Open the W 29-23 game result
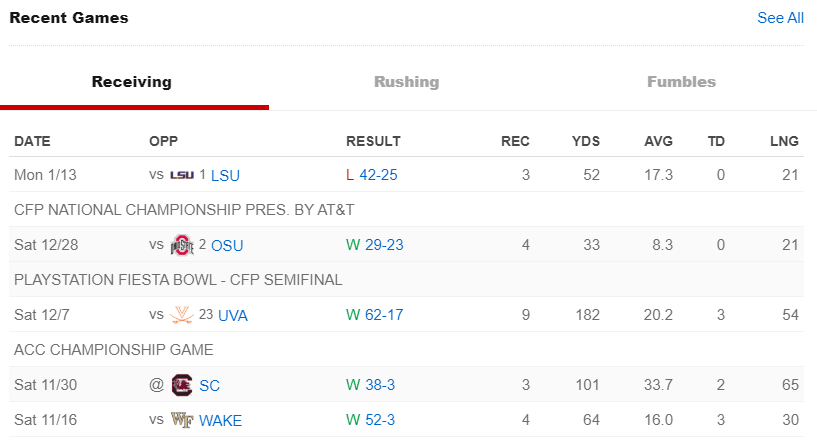Viewport: 817px width, 440px height. tap(375, 245)
